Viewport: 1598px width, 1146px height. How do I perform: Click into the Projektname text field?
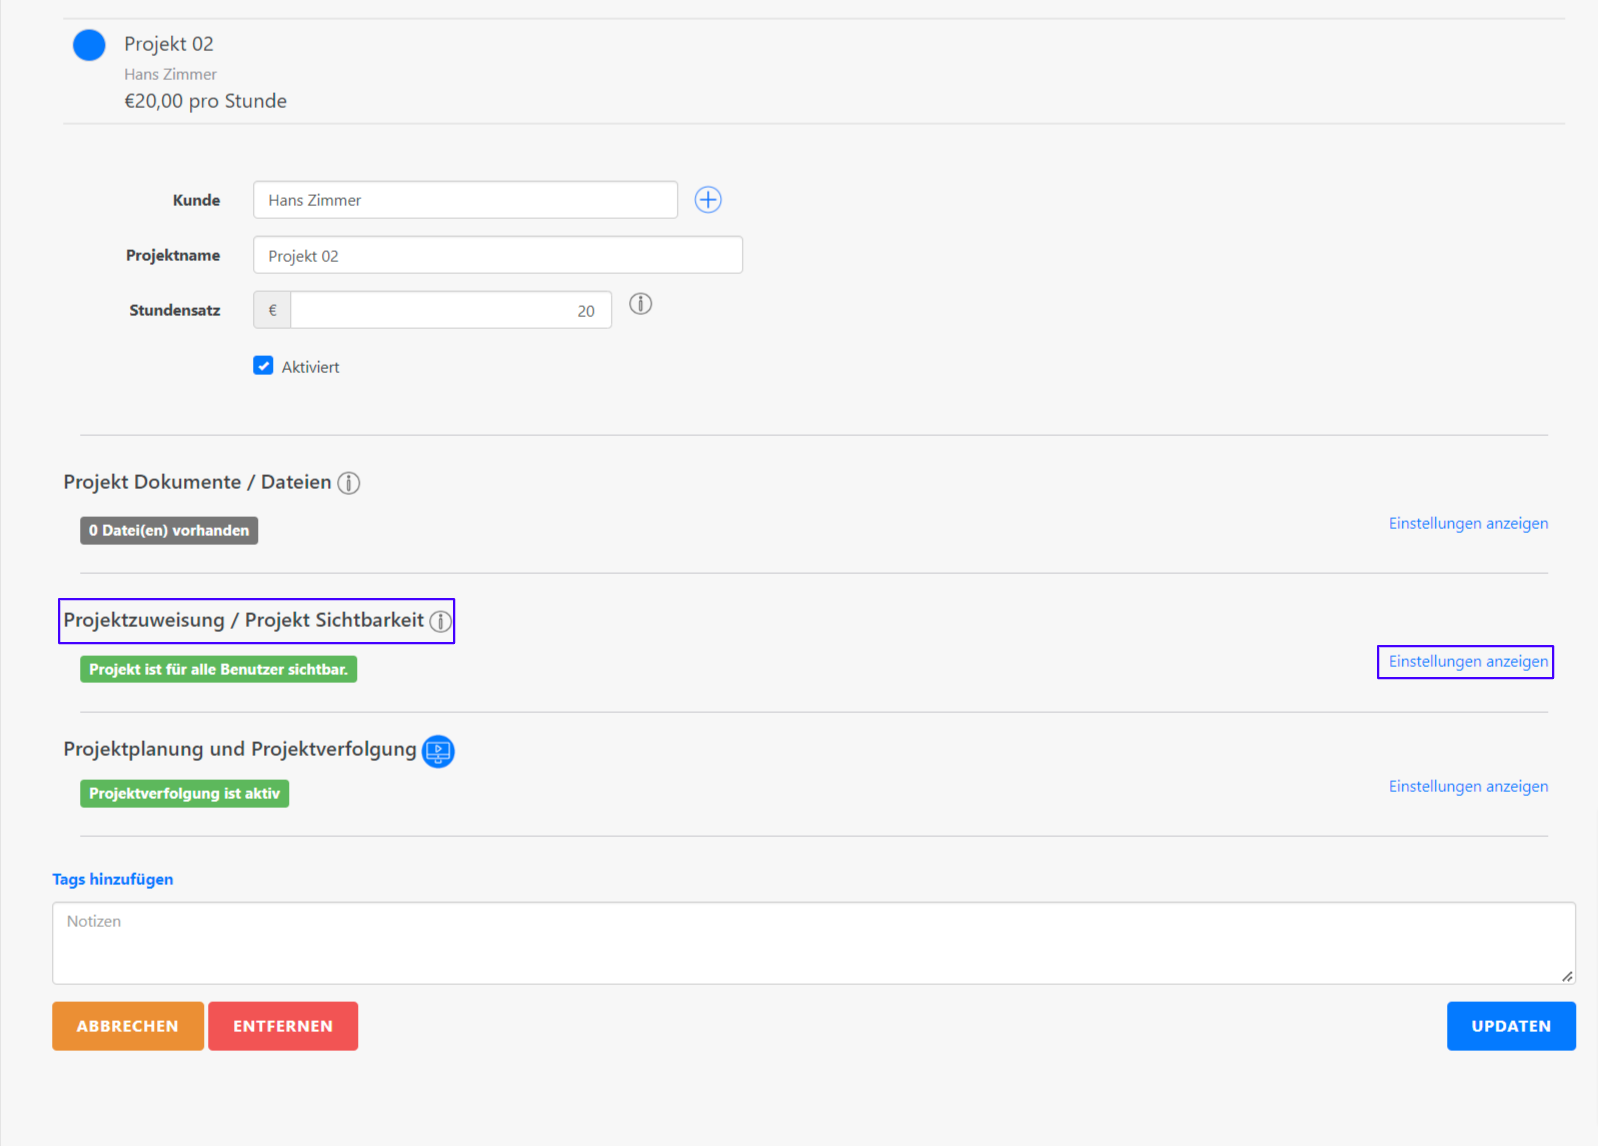pos(497,255)
